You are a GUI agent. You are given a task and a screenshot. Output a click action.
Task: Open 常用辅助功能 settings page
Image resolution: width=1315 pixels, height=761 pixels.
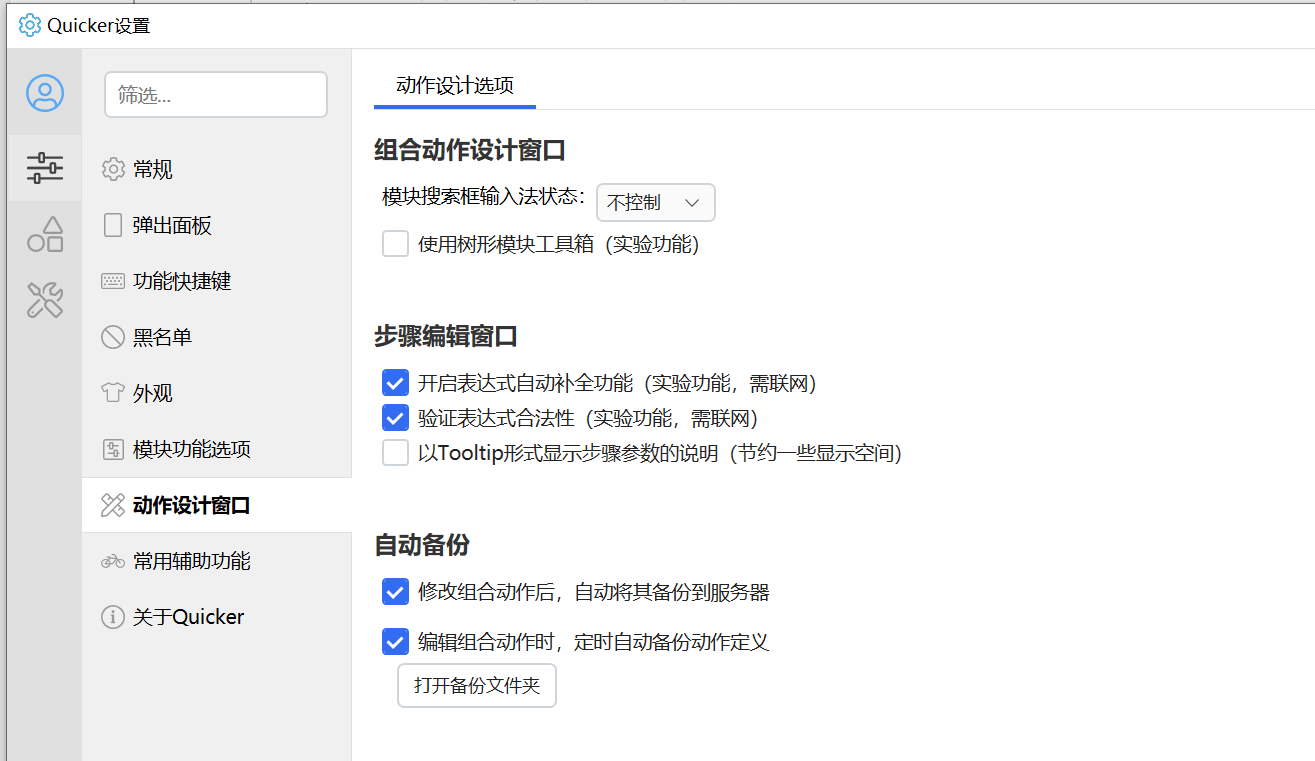click(217, 561)
